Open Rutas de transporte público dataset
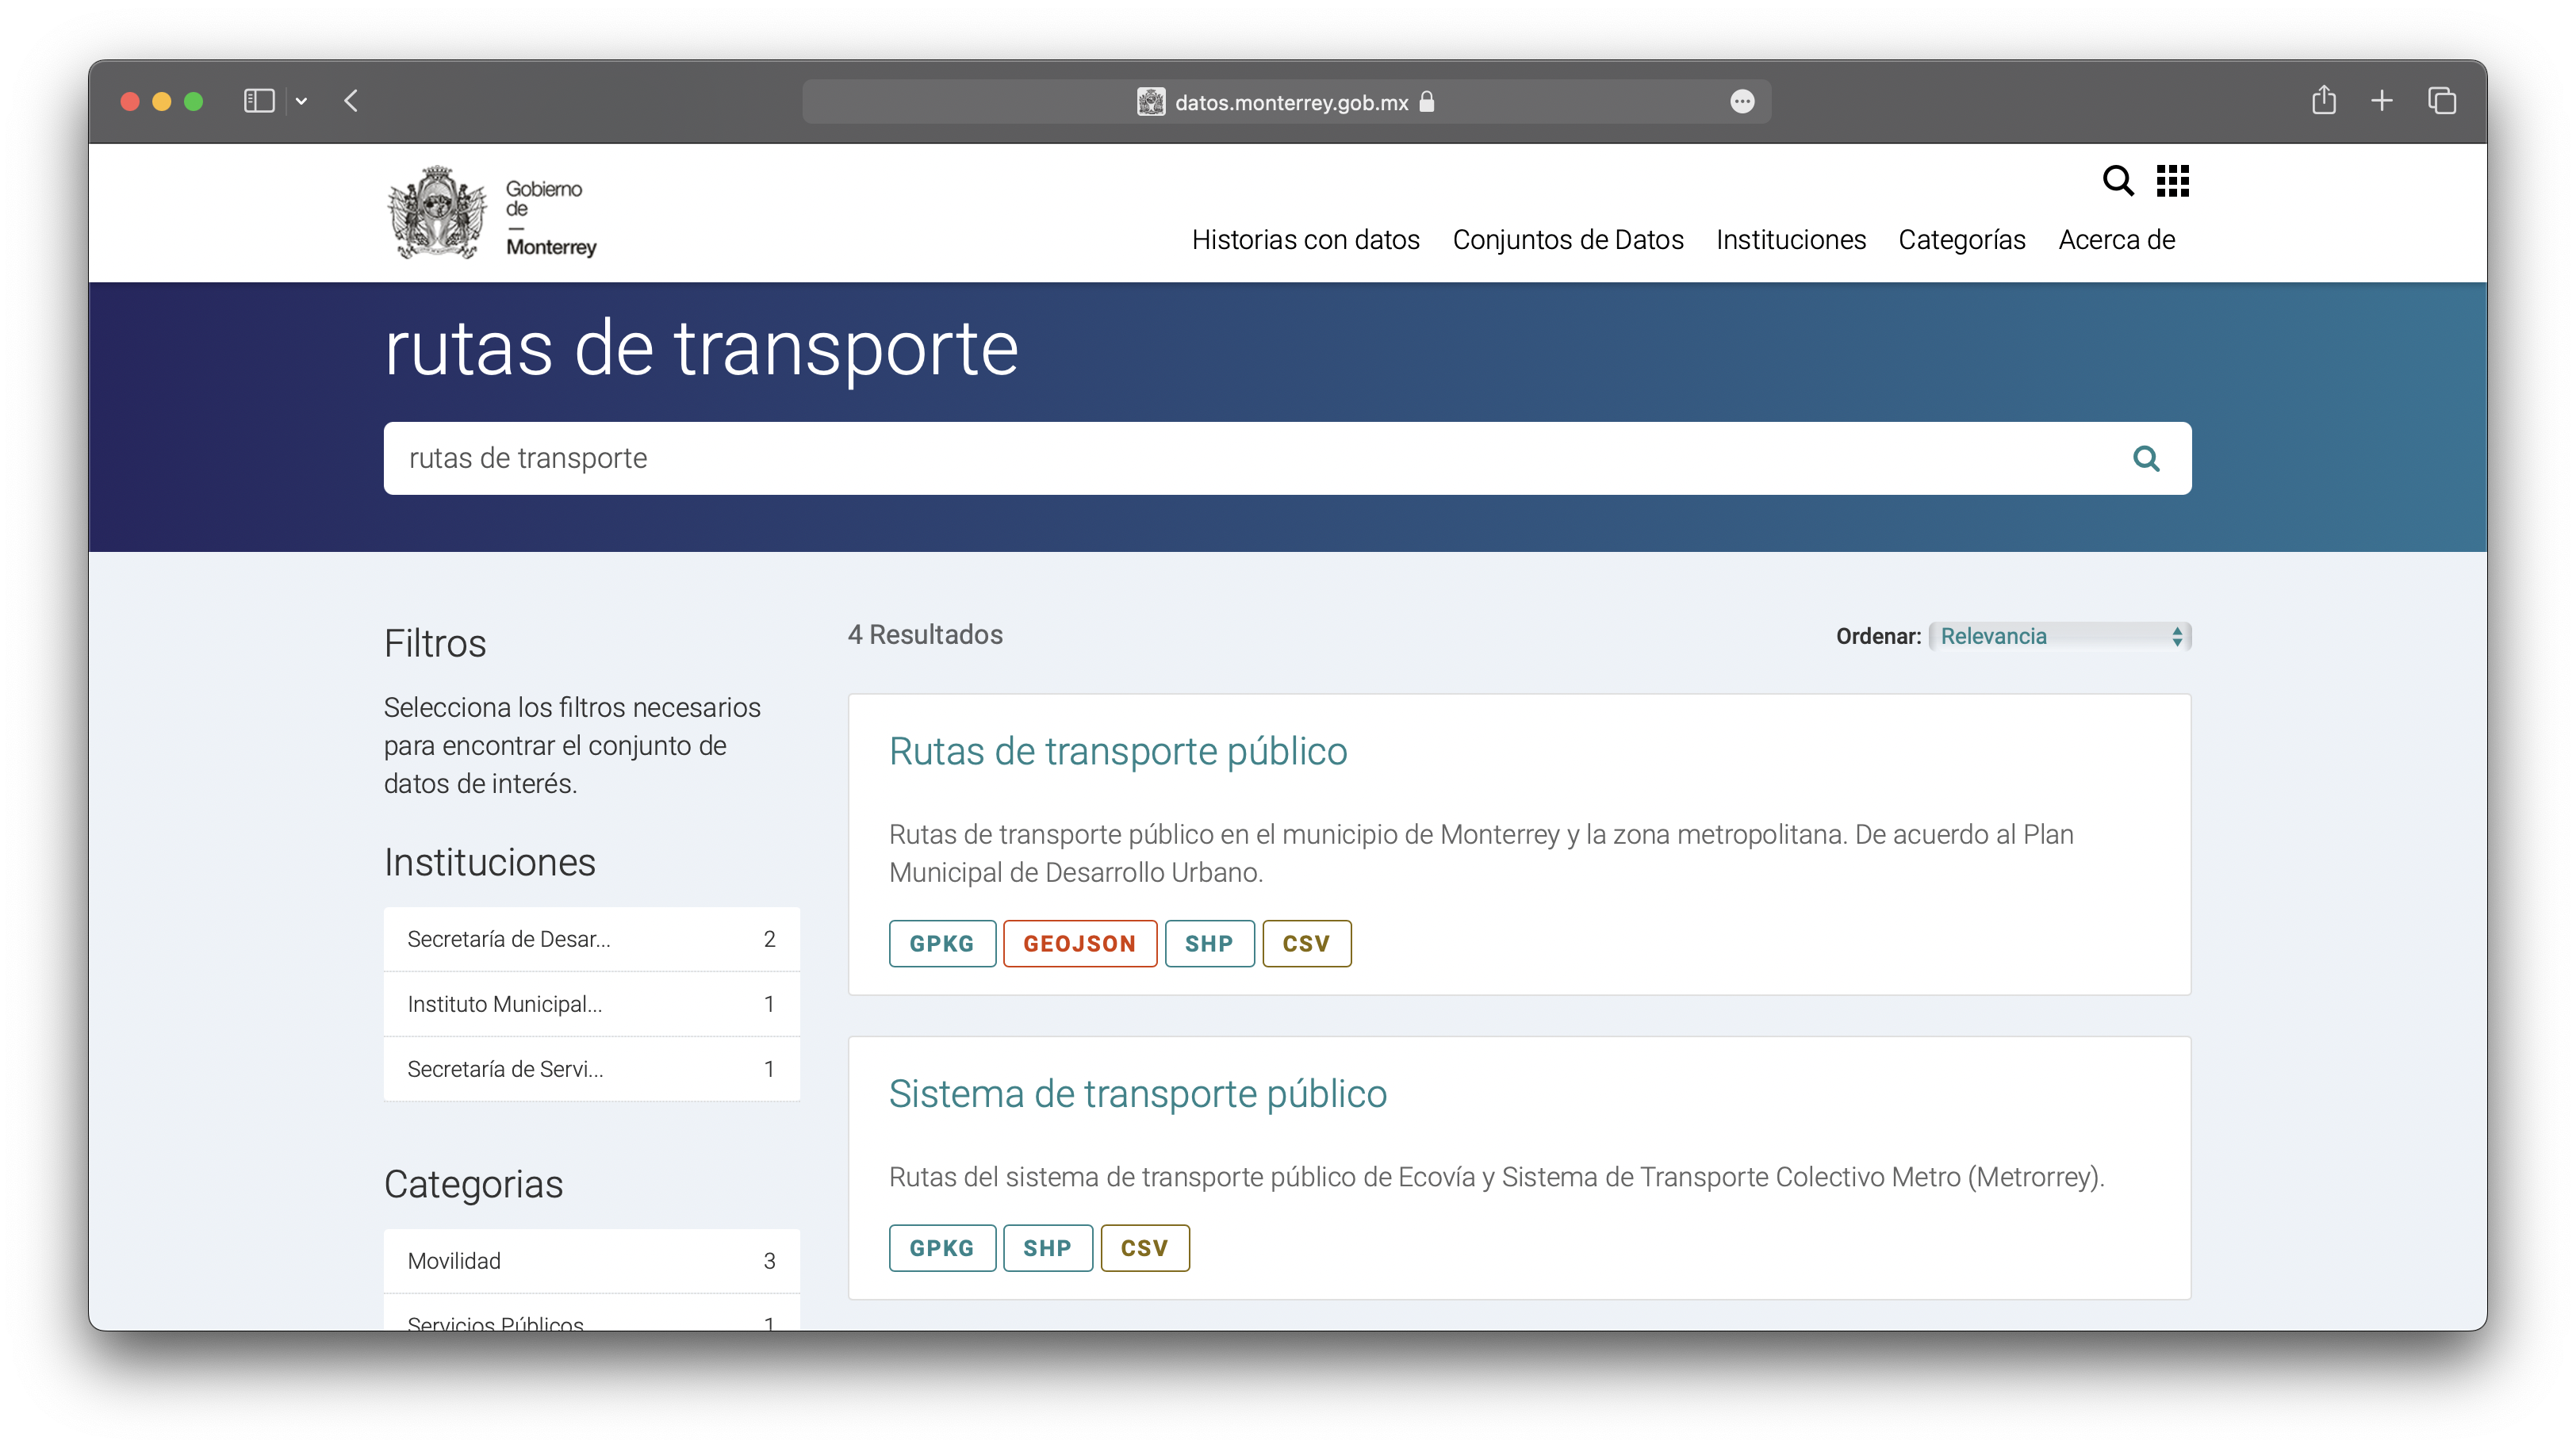 click(x=1118, y=751)
